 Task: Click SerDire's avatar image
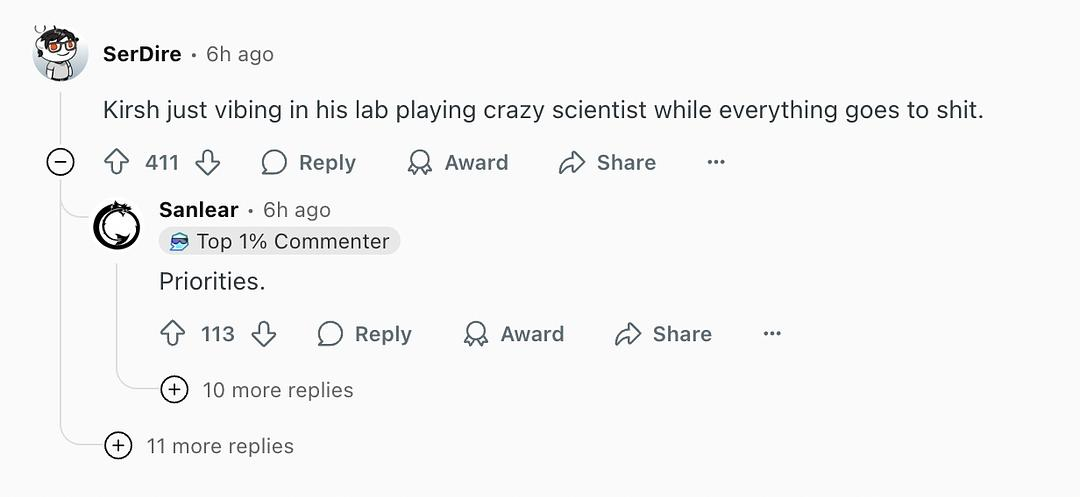(x=60, y=54)
